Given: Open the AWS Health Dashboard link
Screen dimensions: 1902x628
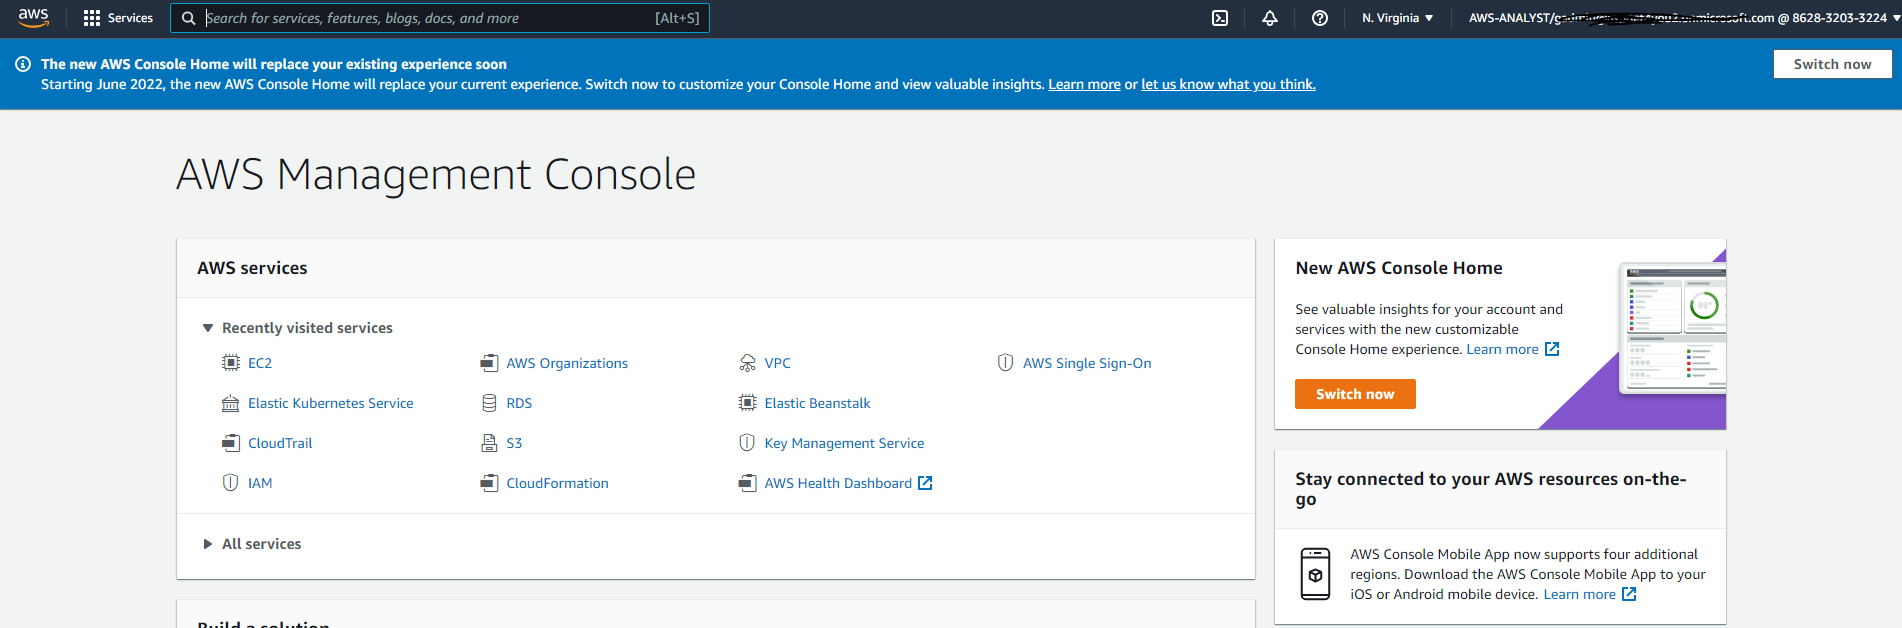Looking at the screenshot, I should pyautogui.click(x=838, y=483).
